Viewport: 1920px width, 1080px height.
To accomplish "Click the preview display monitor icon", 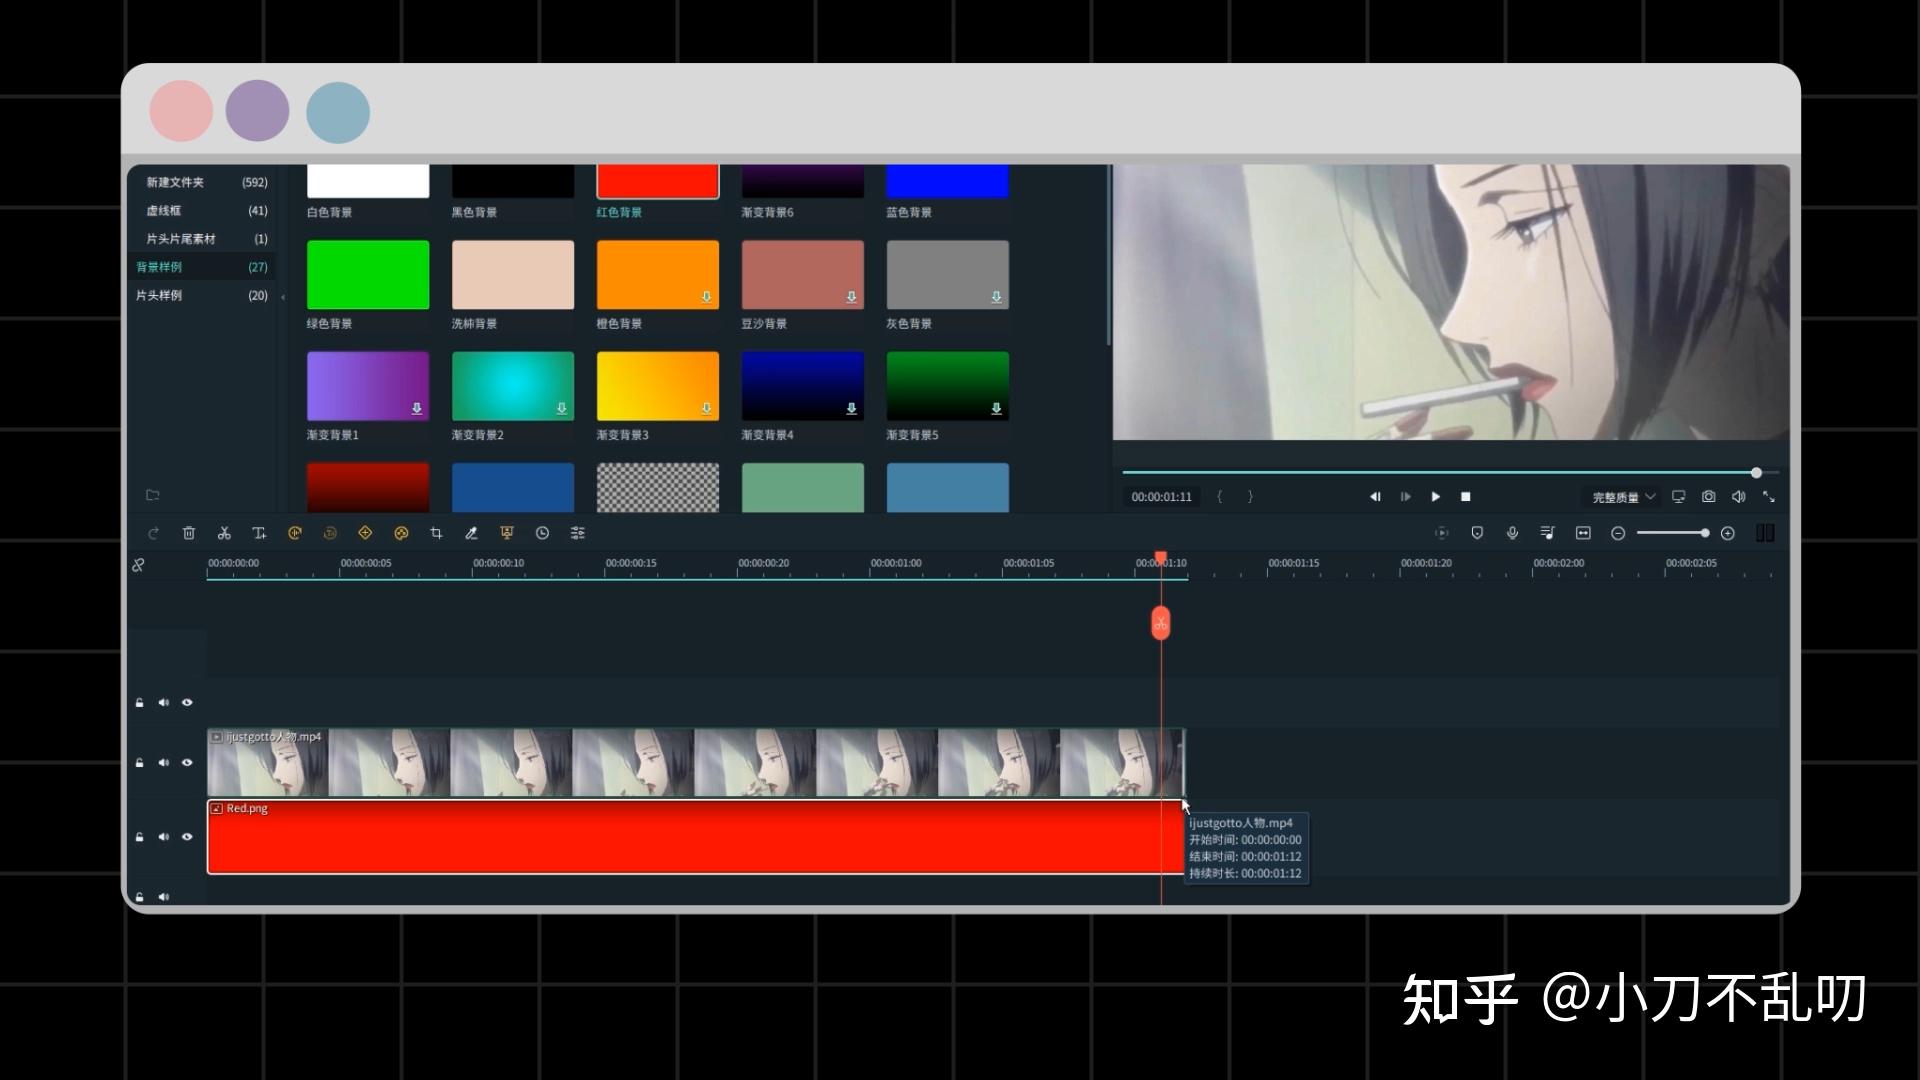I will pyautogui.click(x=1679, y=497).
